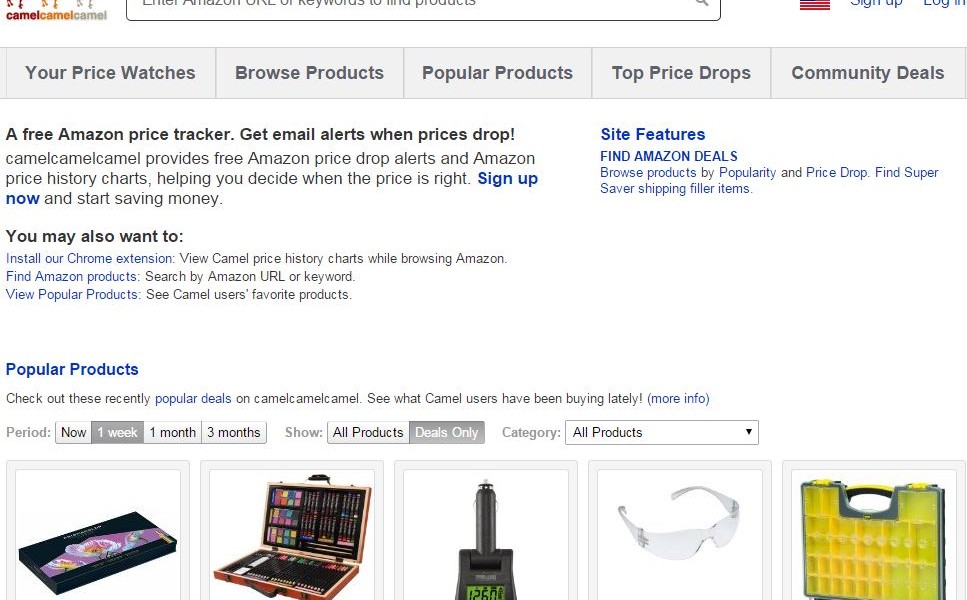Focus the Amazon URL search field
967x600 pixels.
[410, 5]
